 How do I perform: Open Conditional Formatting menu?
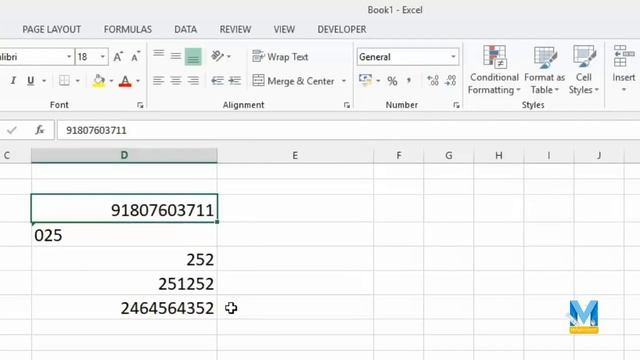click(494, 70)
